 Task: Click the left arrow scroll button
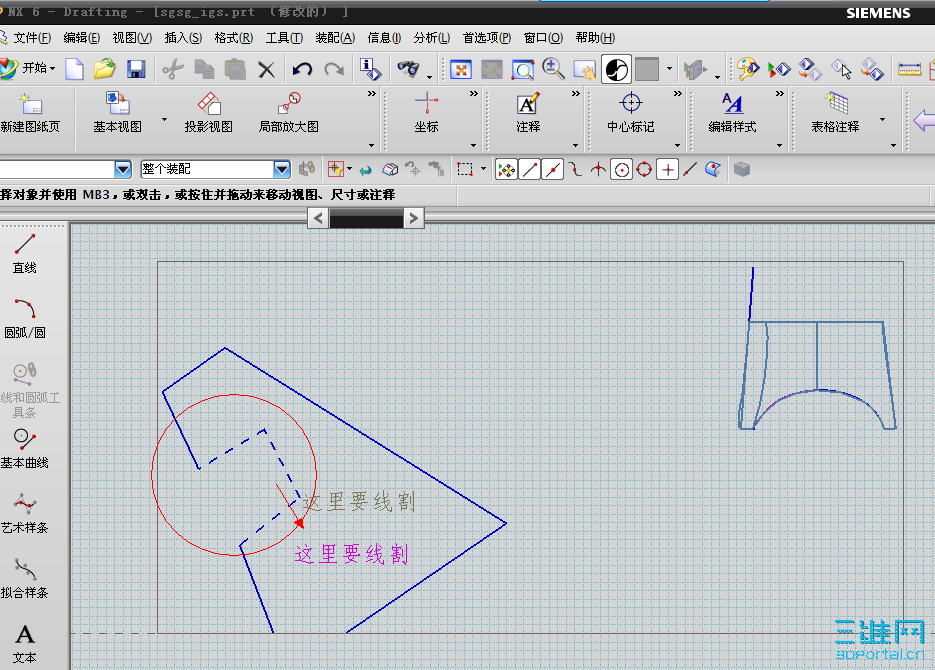(x=318, y=218)
